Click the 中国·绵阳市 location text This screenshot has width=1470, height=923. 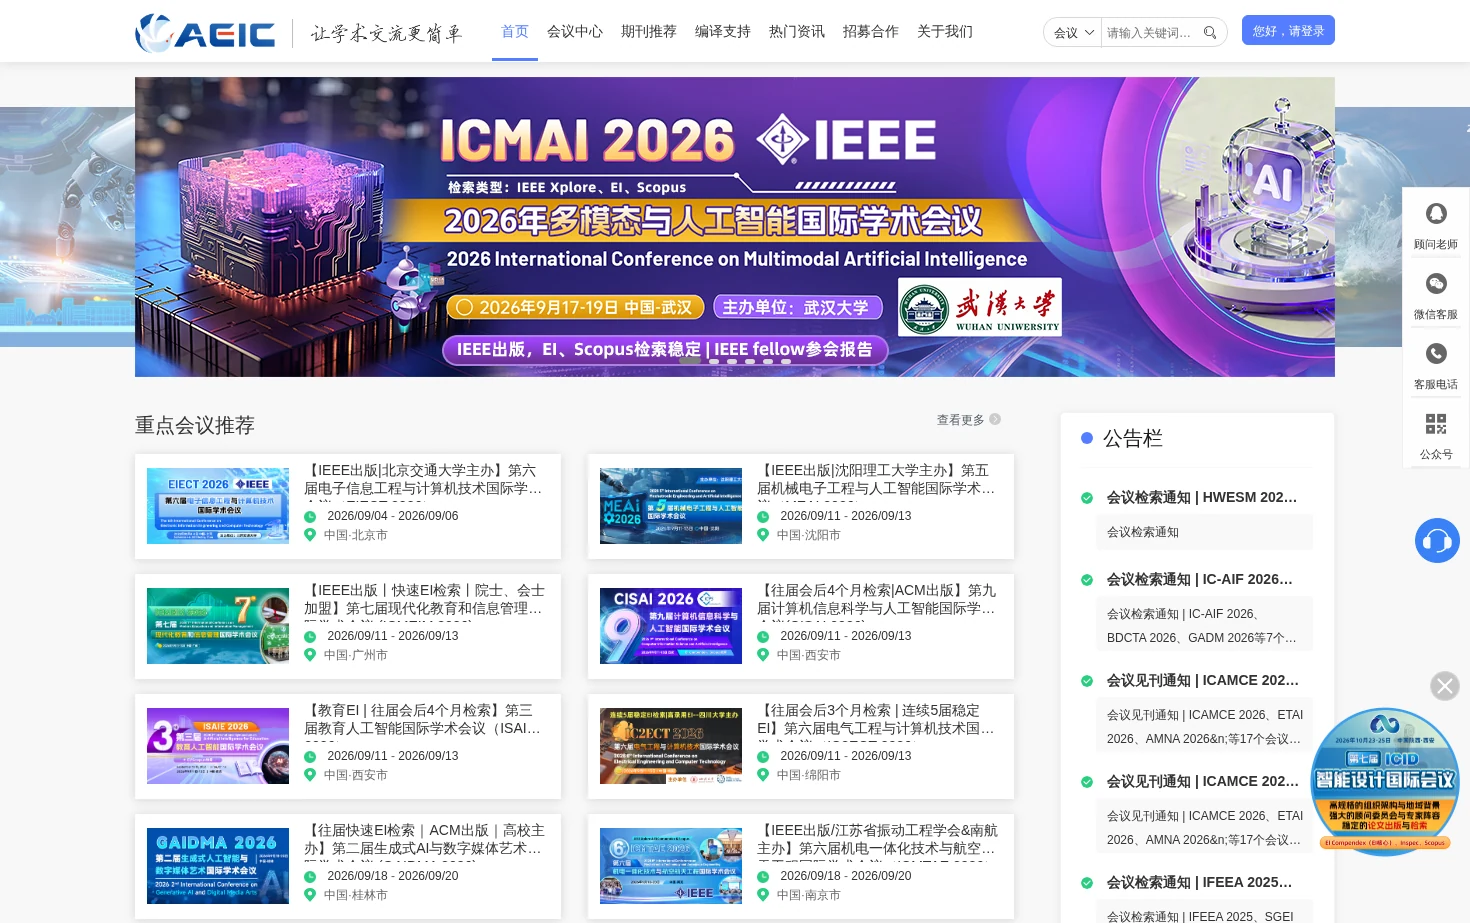click(x=809, y=775)
